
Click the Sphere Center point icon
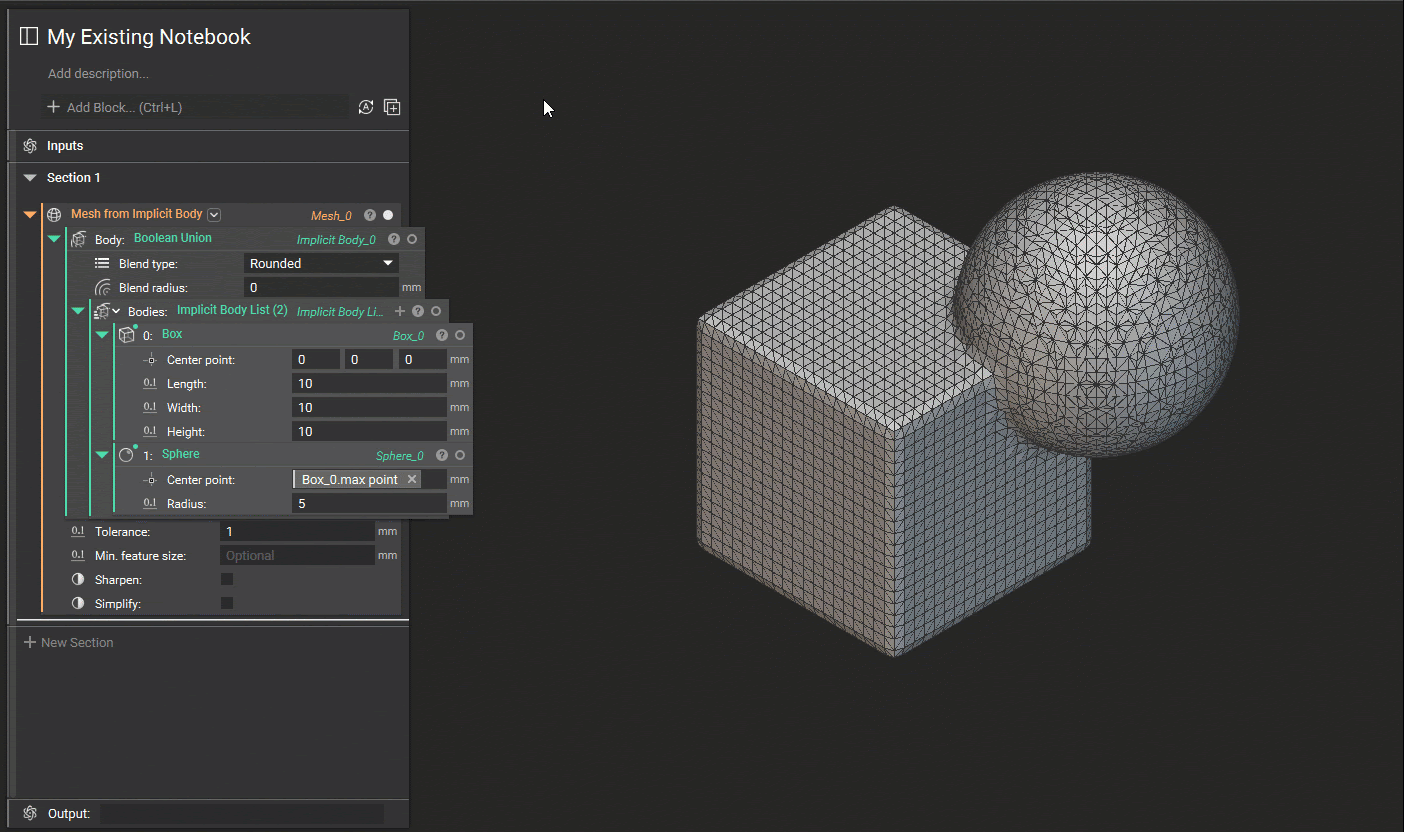click(150, 479)
